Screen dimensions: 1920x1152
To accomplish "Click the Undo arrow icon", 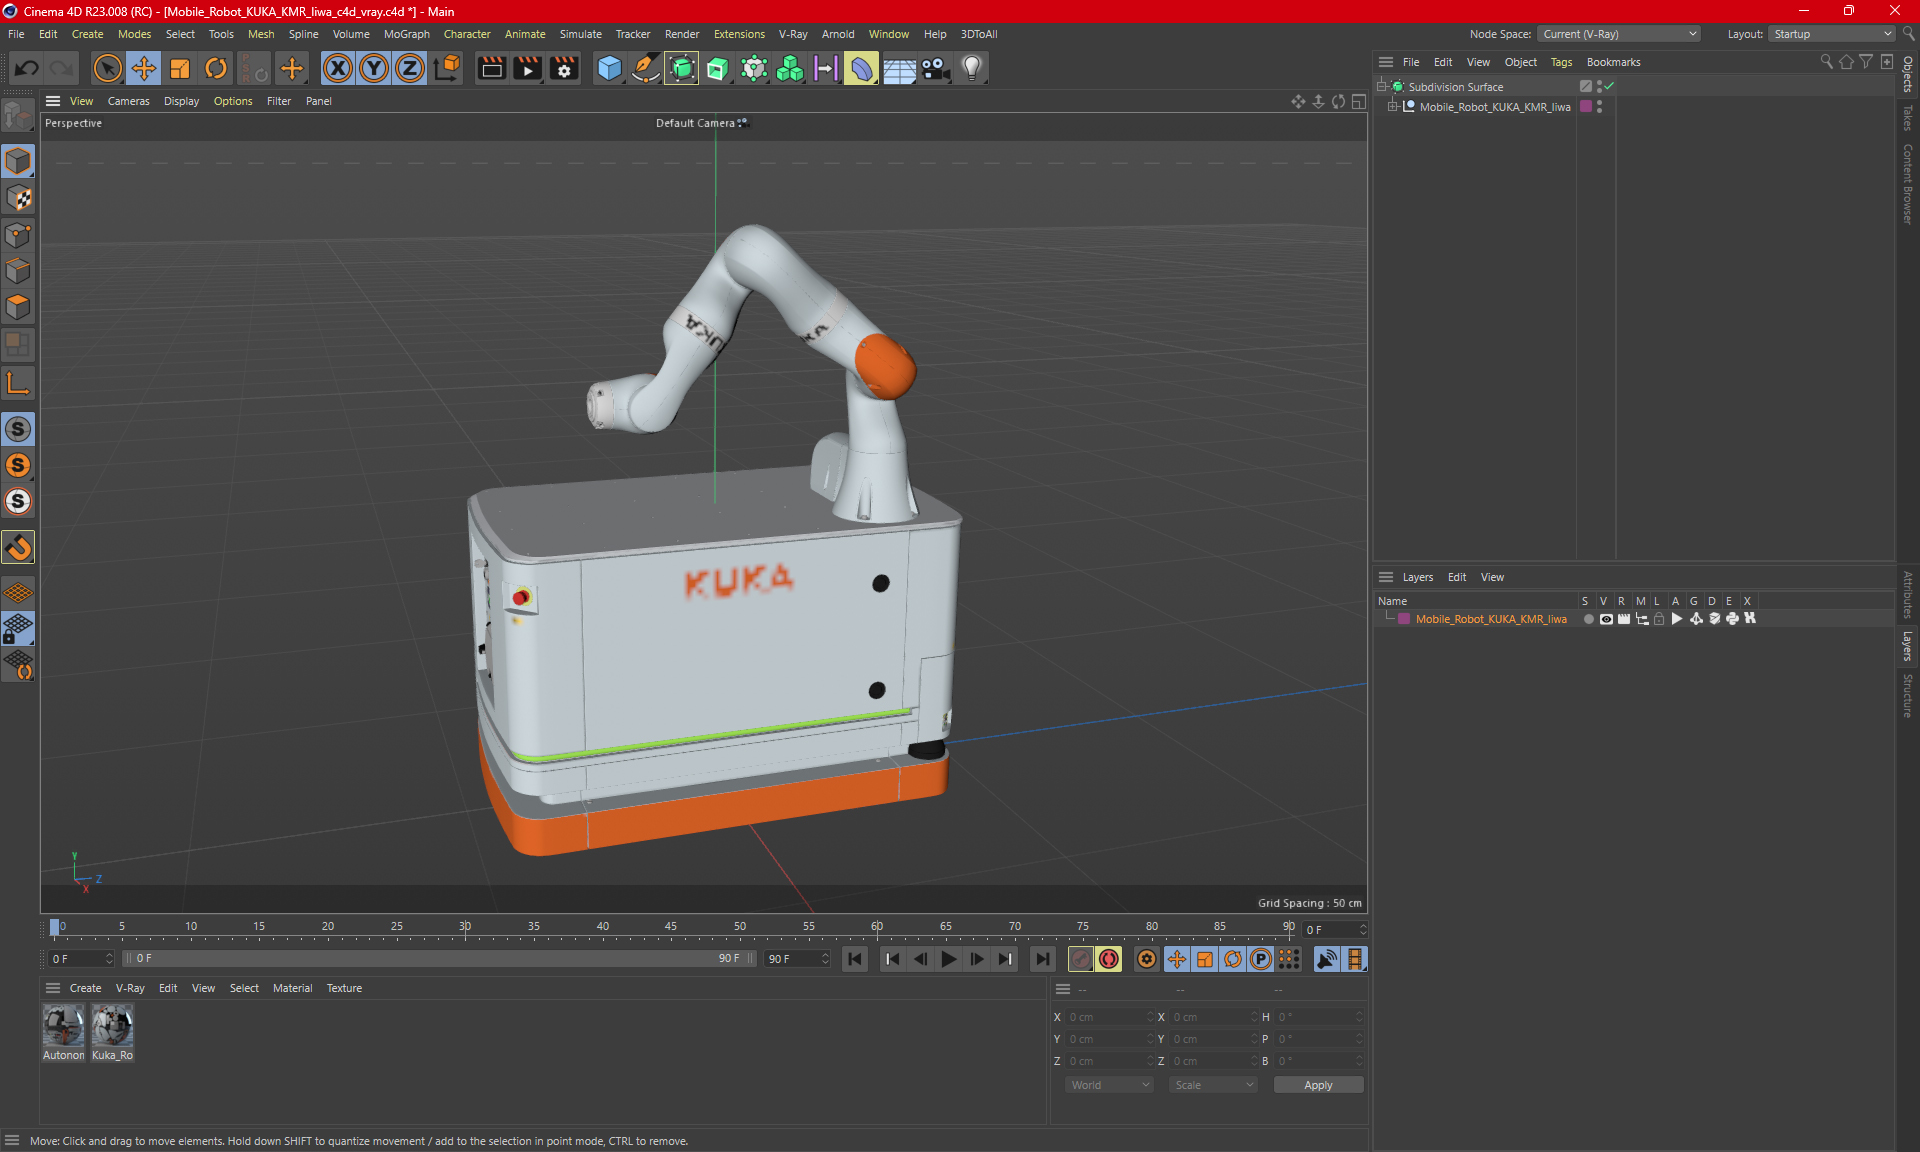I will pos(27,68).
